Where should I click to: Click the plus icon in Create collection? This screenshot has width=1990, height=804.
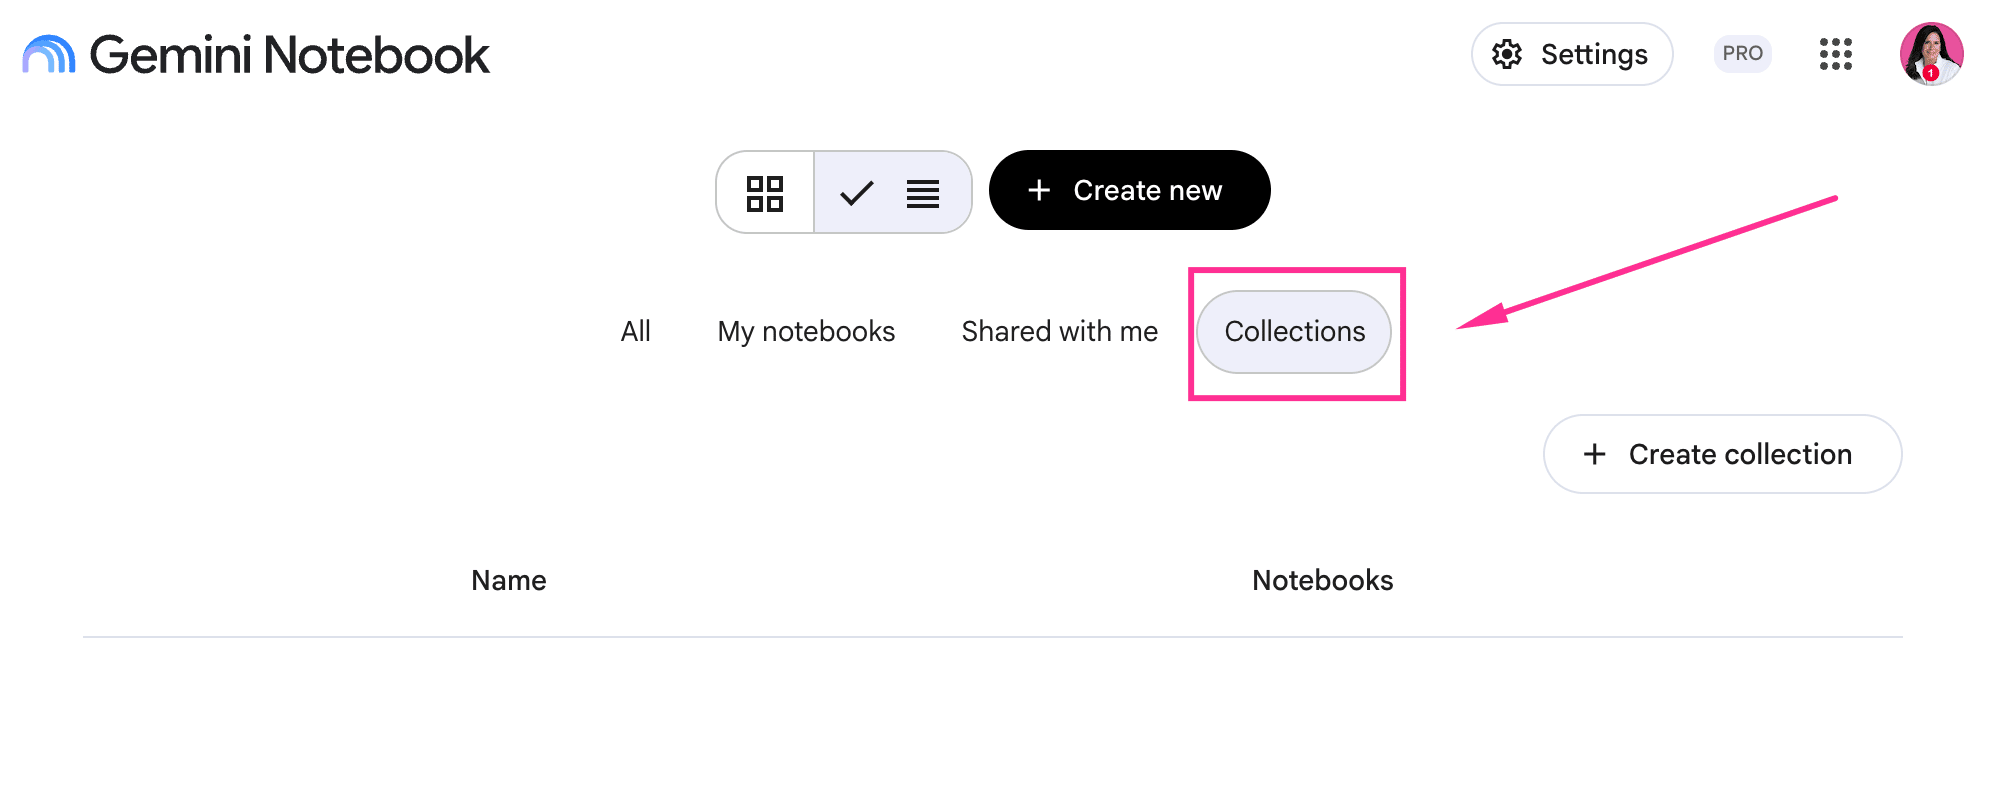point(1595,454)
